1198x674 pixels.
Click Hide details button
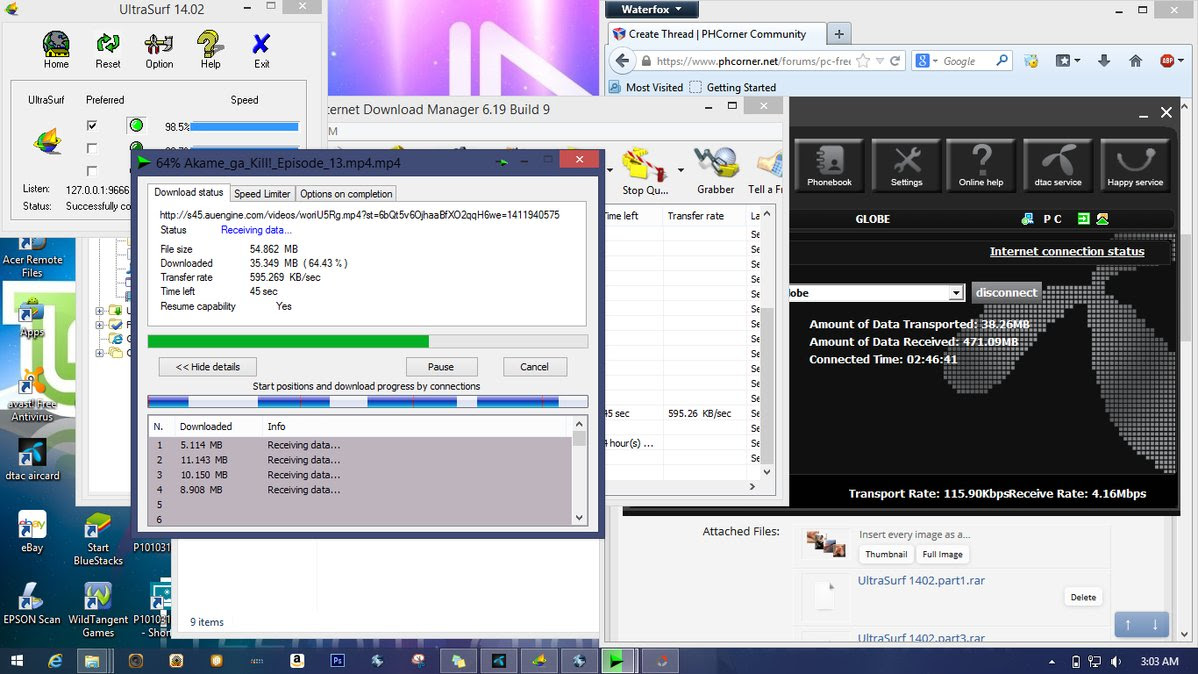(x=208, y=367)
